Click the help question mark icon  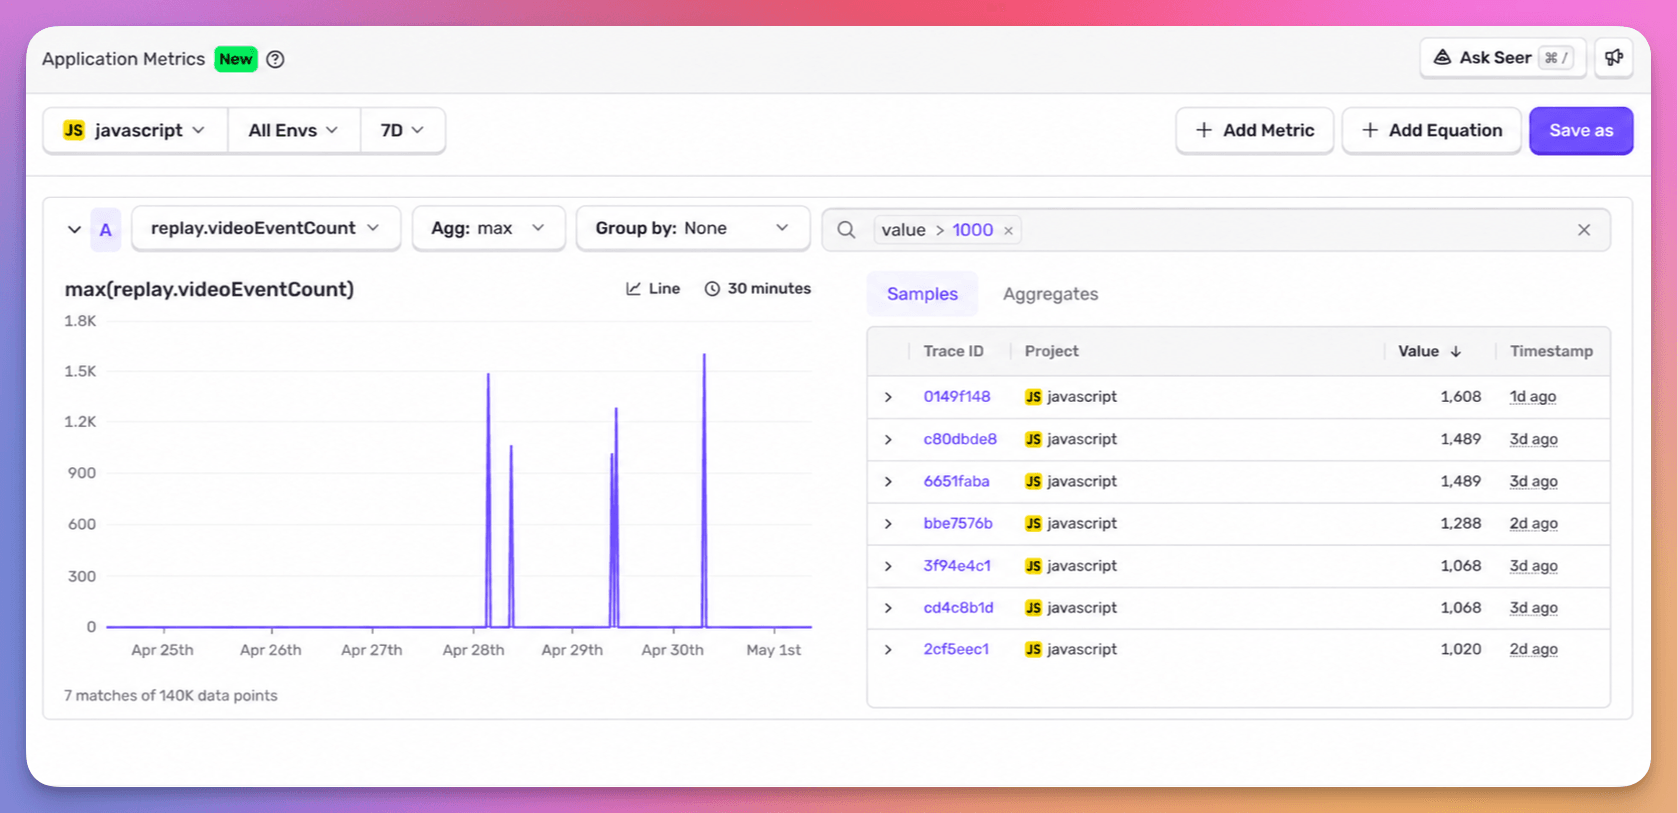click(x=275, y=59)
